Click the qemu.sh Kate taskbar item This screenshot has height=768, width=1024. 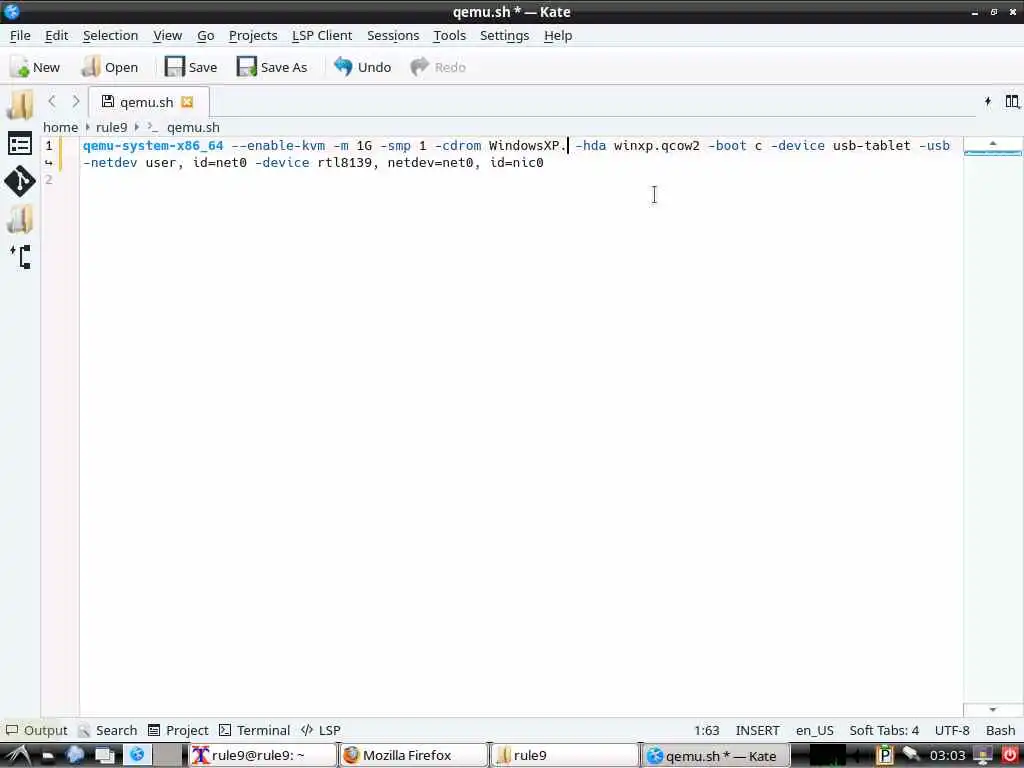[716, 756]
